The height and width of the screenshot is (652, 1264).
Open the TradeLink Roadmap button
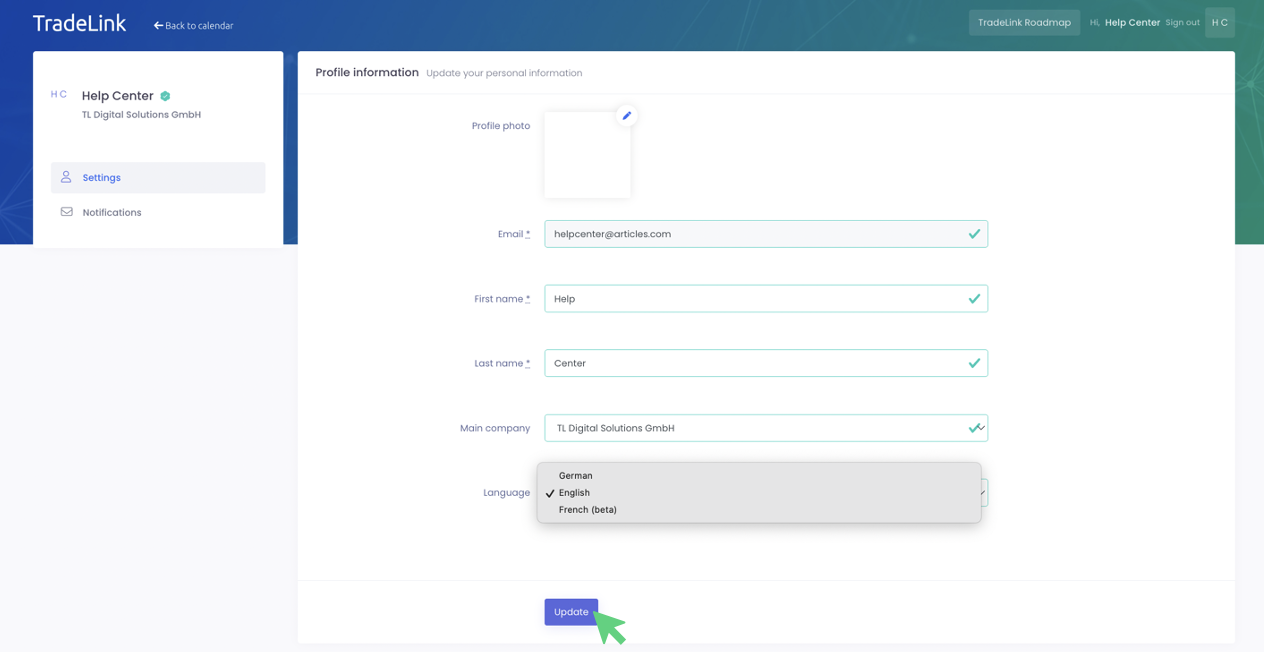(1024, 23)
